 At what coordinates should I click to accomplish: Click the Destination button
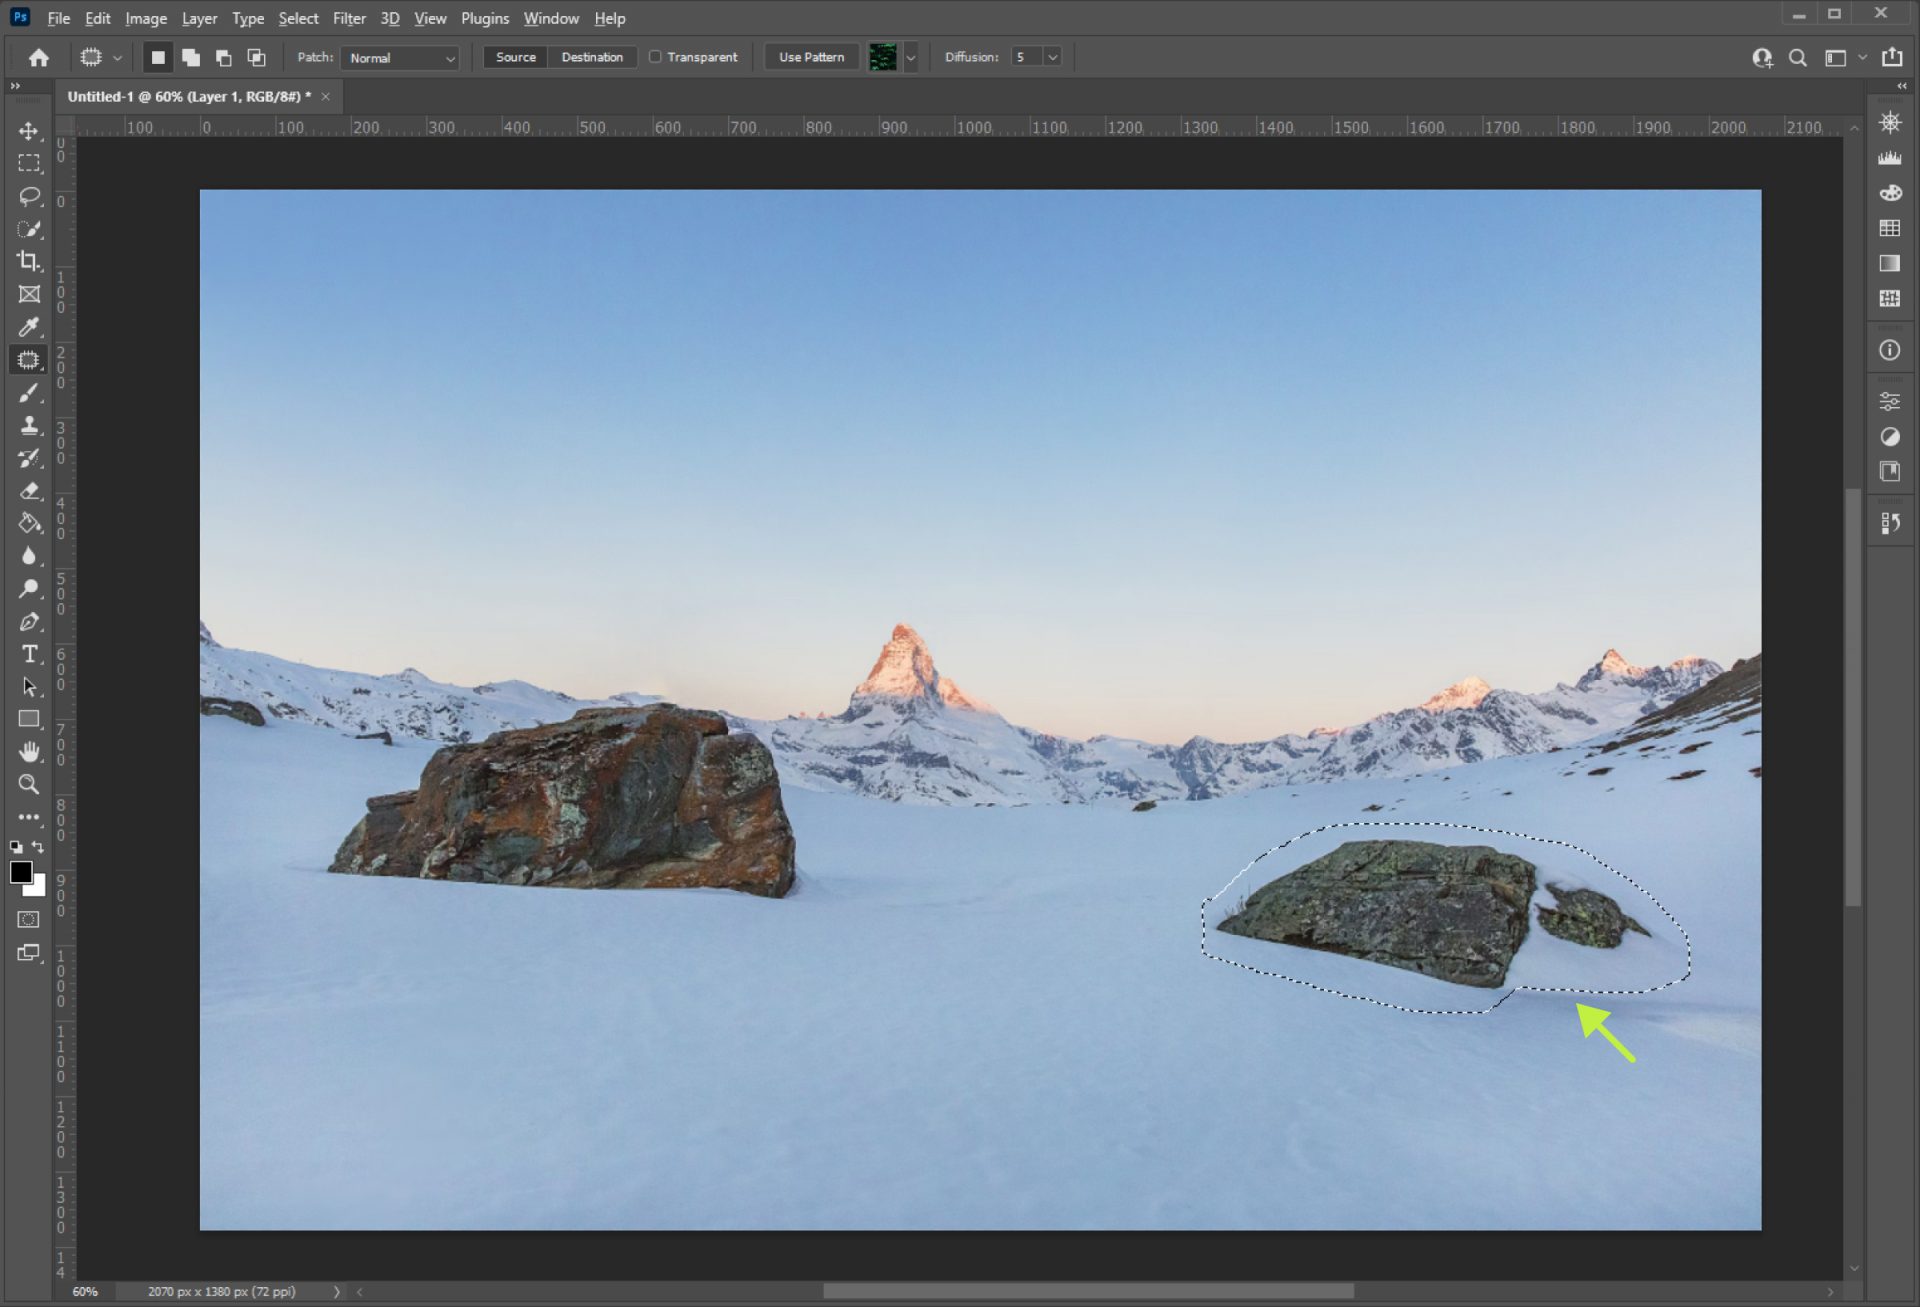[x=592, y=57]
